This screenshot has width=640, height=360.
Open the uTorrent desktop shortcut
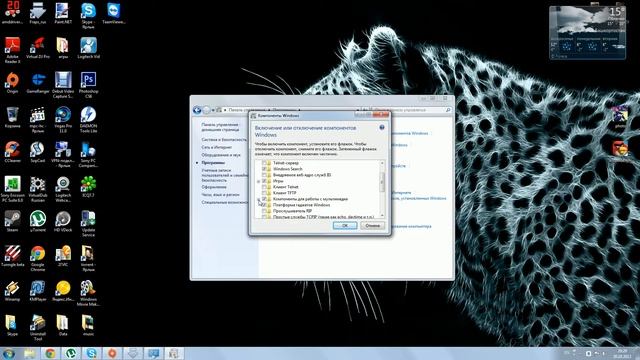point(38,221)
